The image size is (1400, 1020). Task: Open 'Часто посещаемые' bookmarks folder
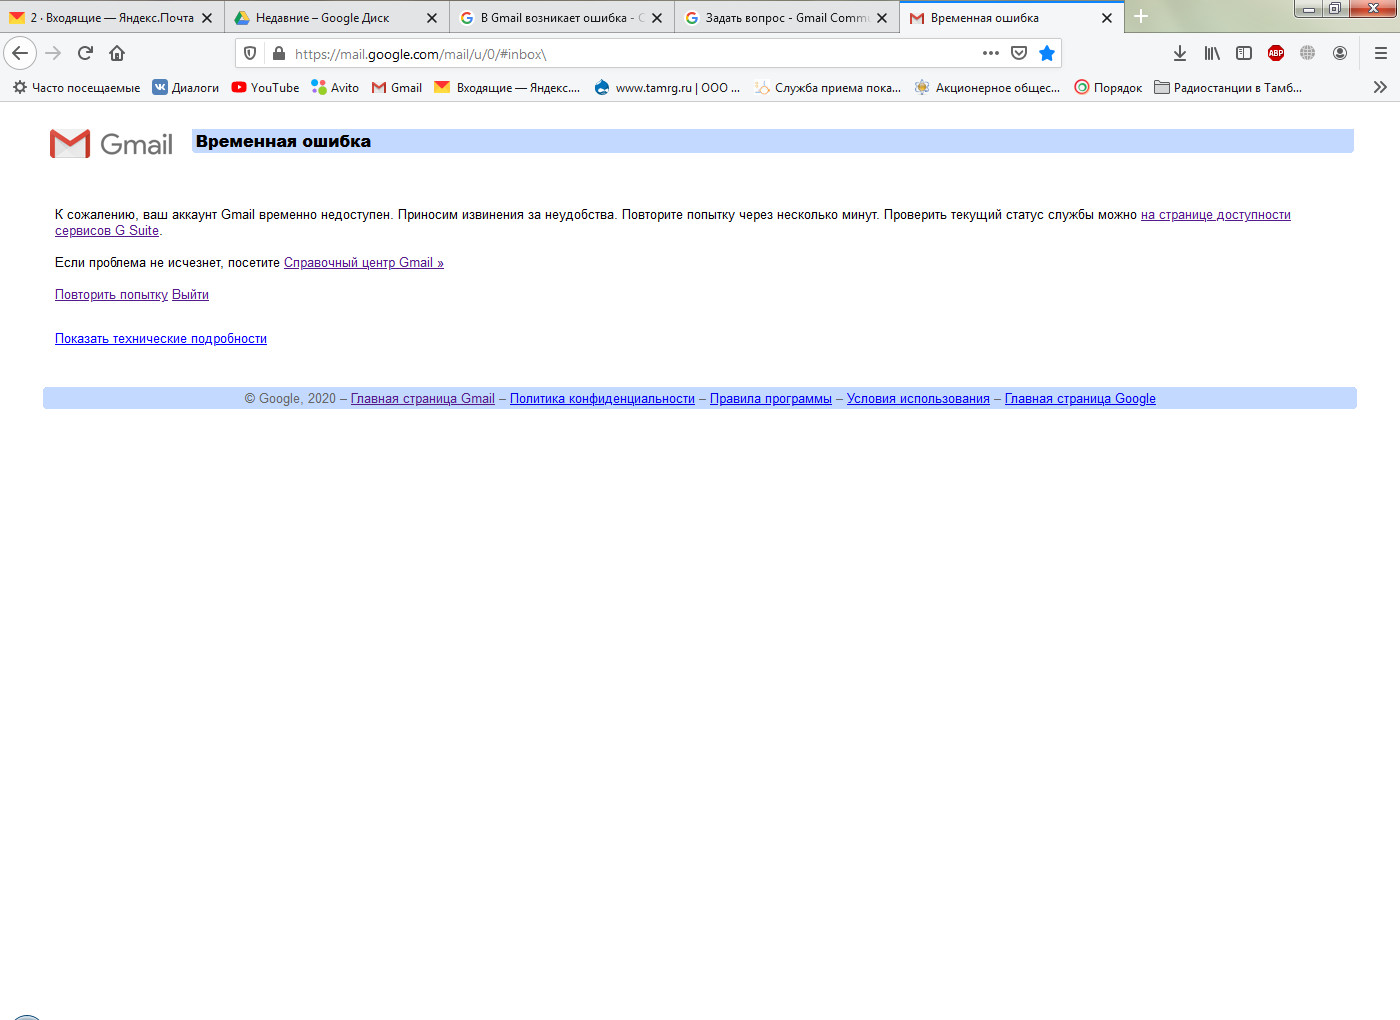76,88
